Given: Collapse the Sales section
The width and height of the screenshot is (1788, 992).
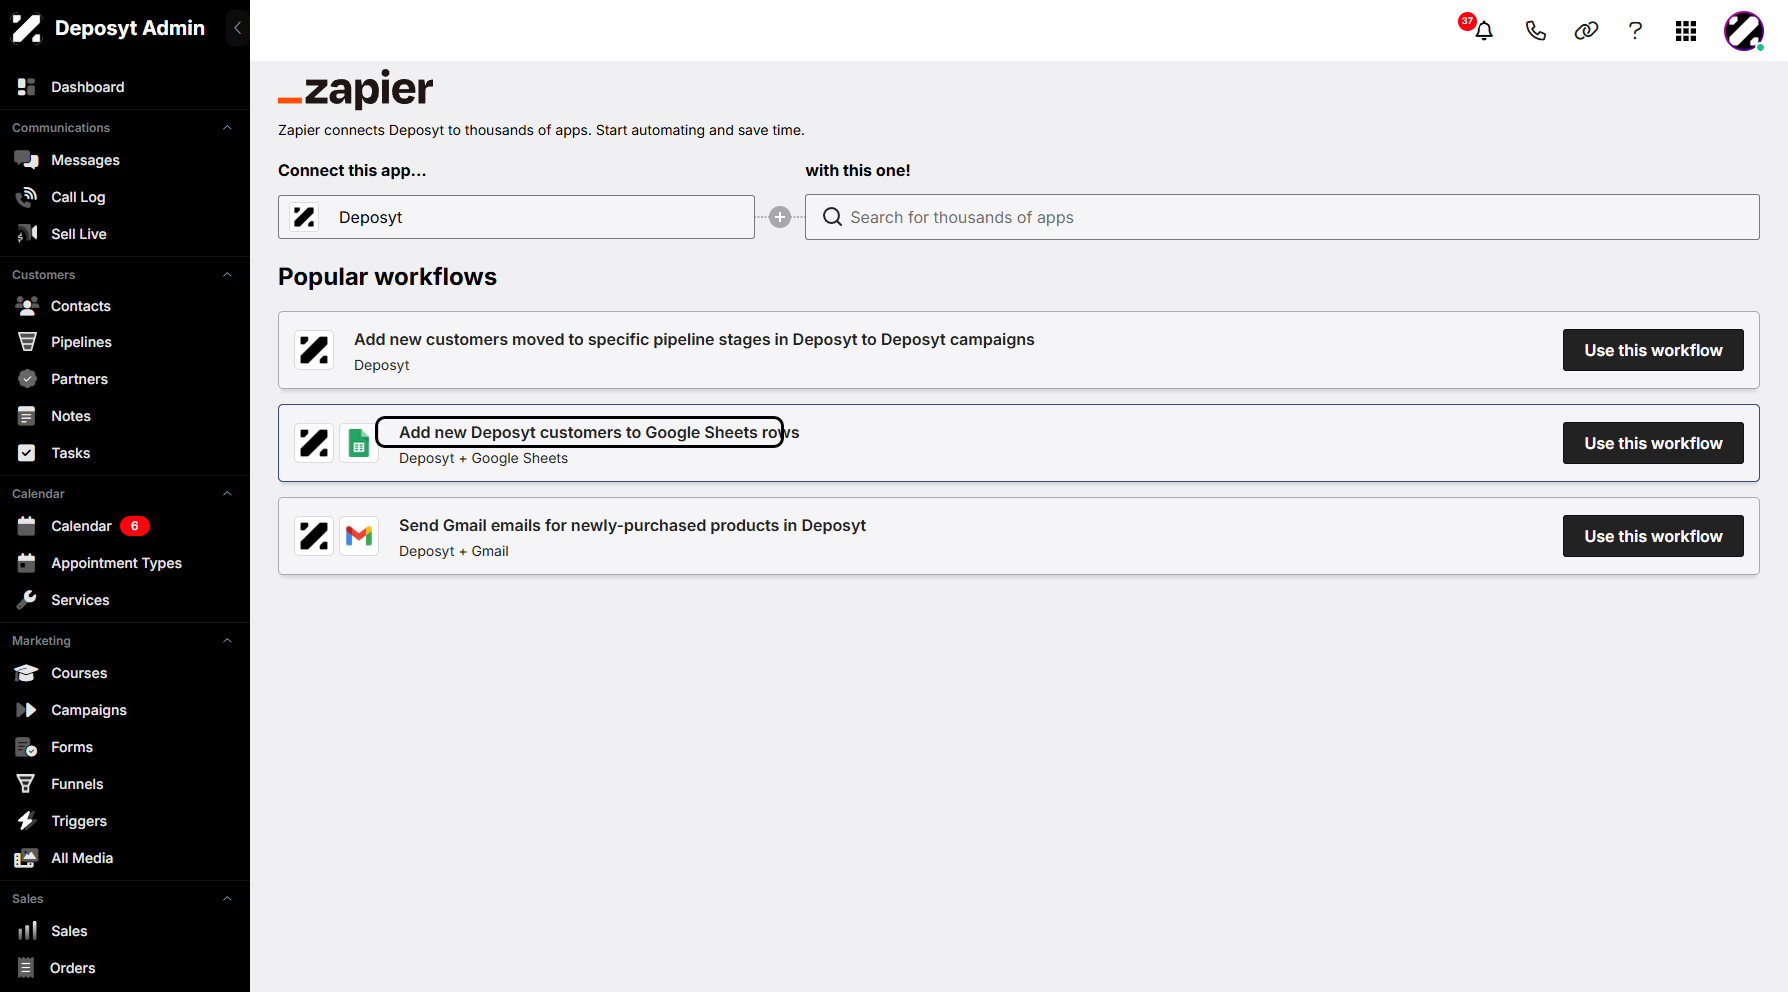Looking at the screenshot, I should [227, 899].
